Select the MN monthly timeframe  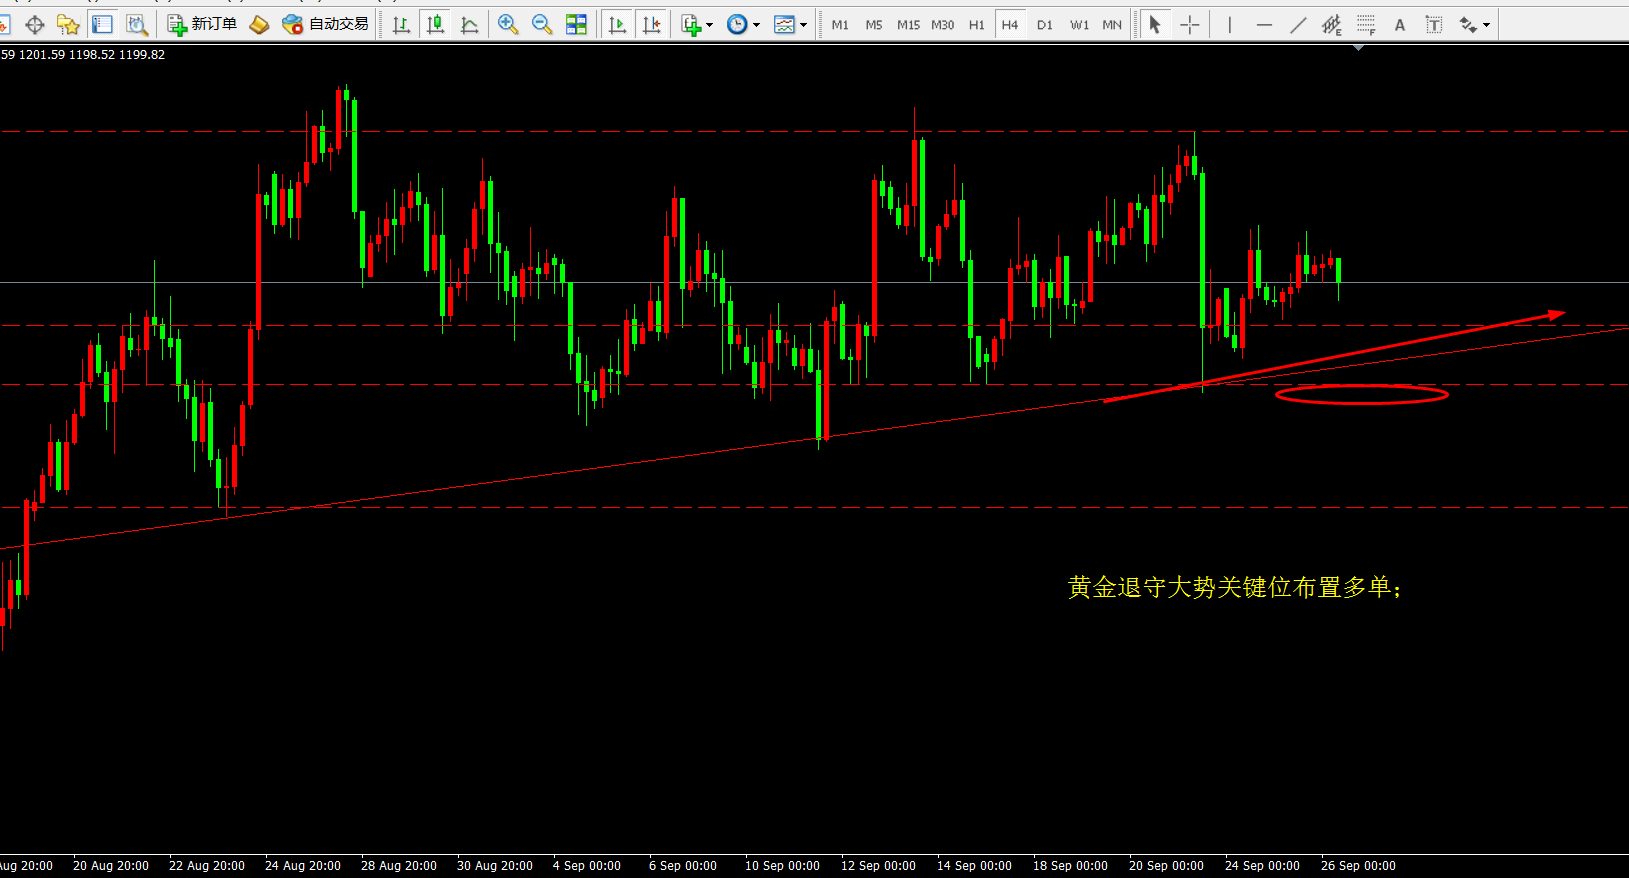click(x=1112, y=25)
